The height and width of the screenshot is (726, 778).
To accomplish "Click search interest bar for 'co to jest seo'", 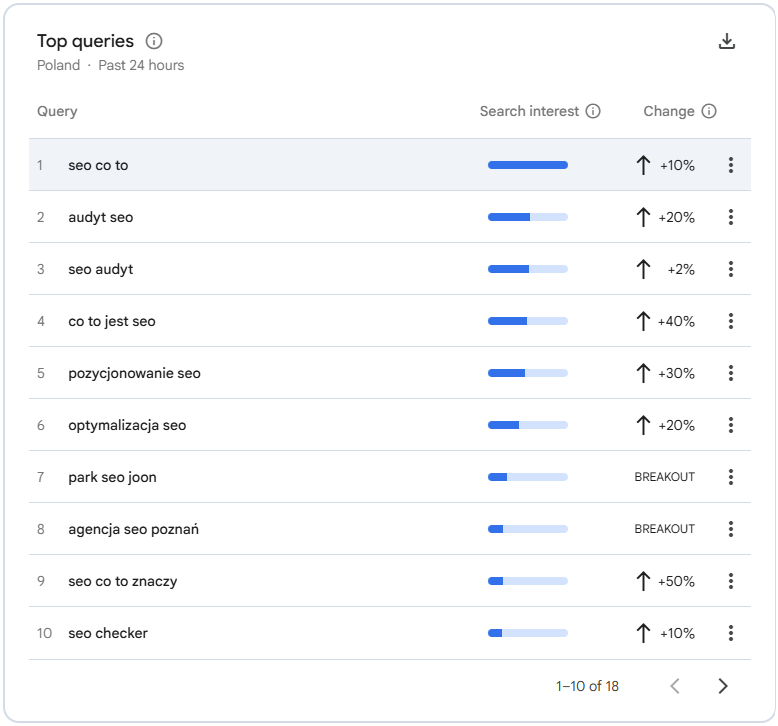I will [x=527, y=321].
